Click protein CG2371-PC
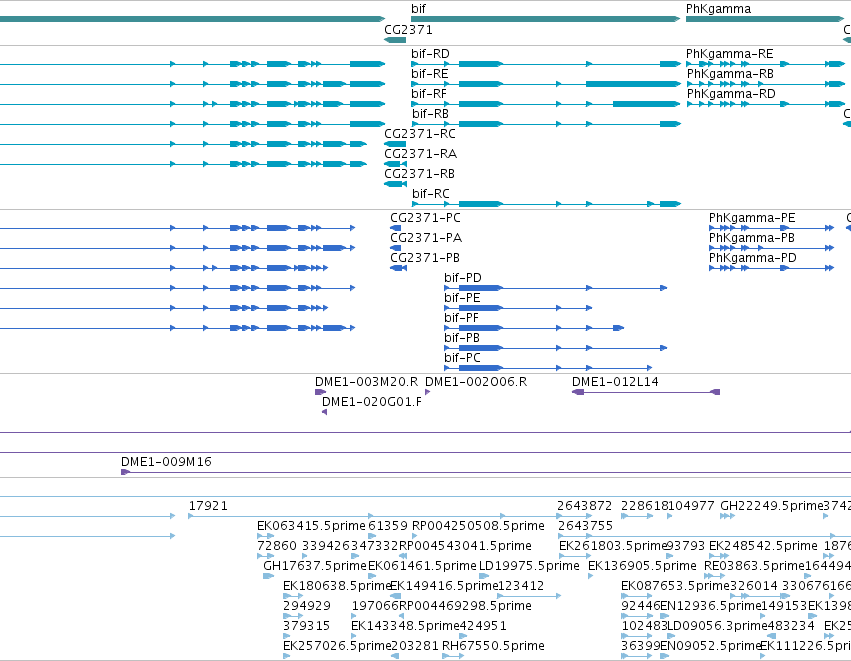Screen dimensions: 851x661 (425, 218)
